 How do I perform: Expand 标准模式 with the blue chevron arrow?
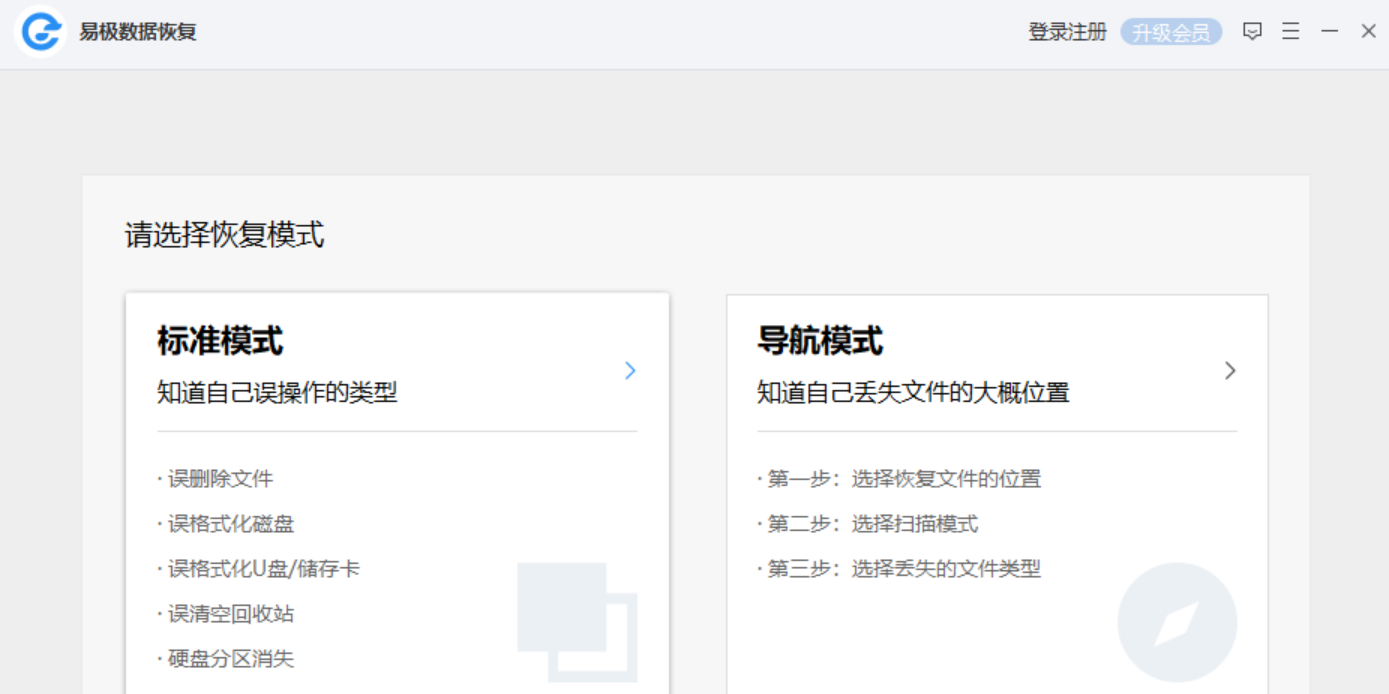630,371
